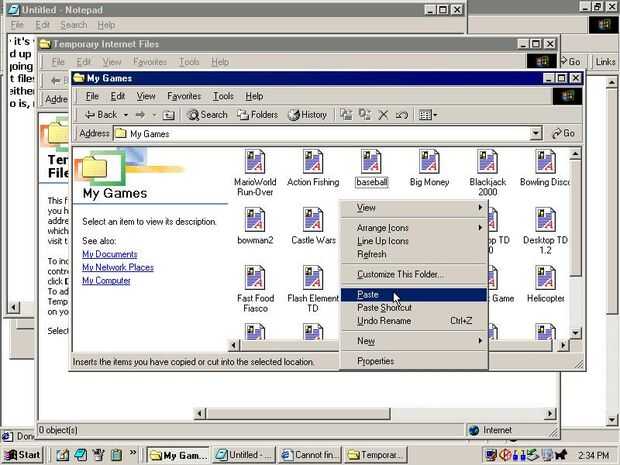Screen dimensions: 620x465
Task: Click the Forward arrow in My Games toolbar
Action: [140, 115]
